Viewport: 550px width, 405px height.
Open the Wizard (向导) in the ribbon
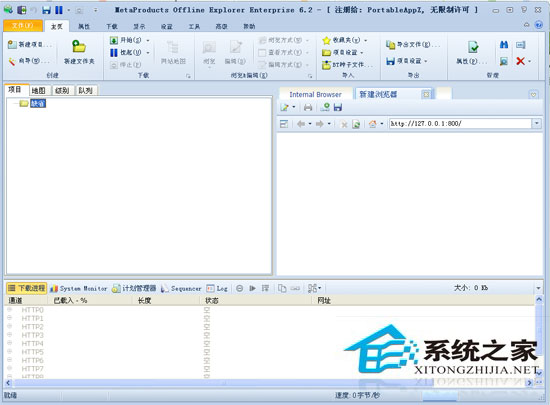(29, 61)
